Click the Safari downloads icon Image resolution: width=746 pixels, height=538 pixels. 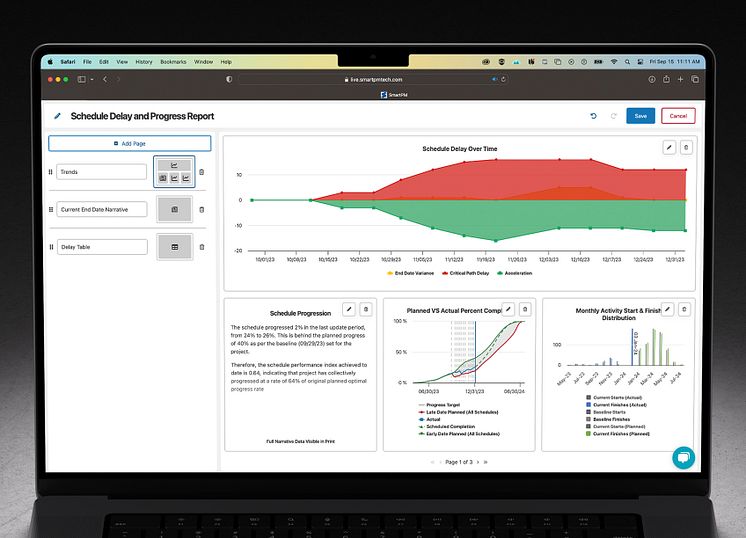[x=652, y=79]
